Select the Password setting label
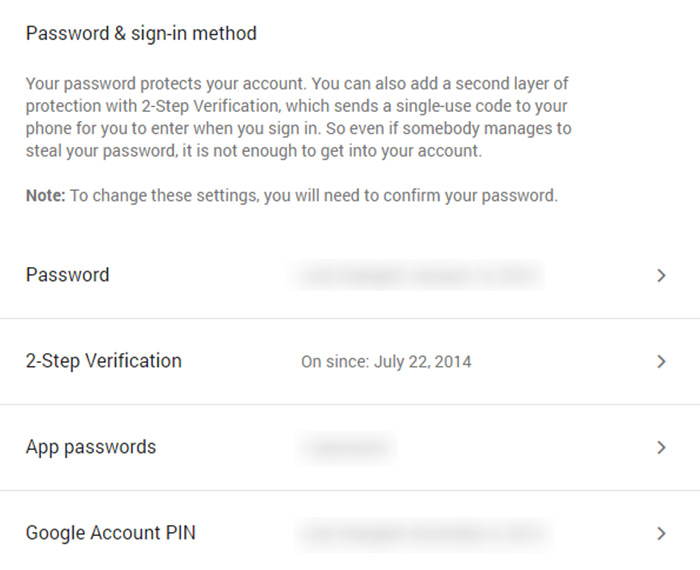 click(x=67, y=275)
